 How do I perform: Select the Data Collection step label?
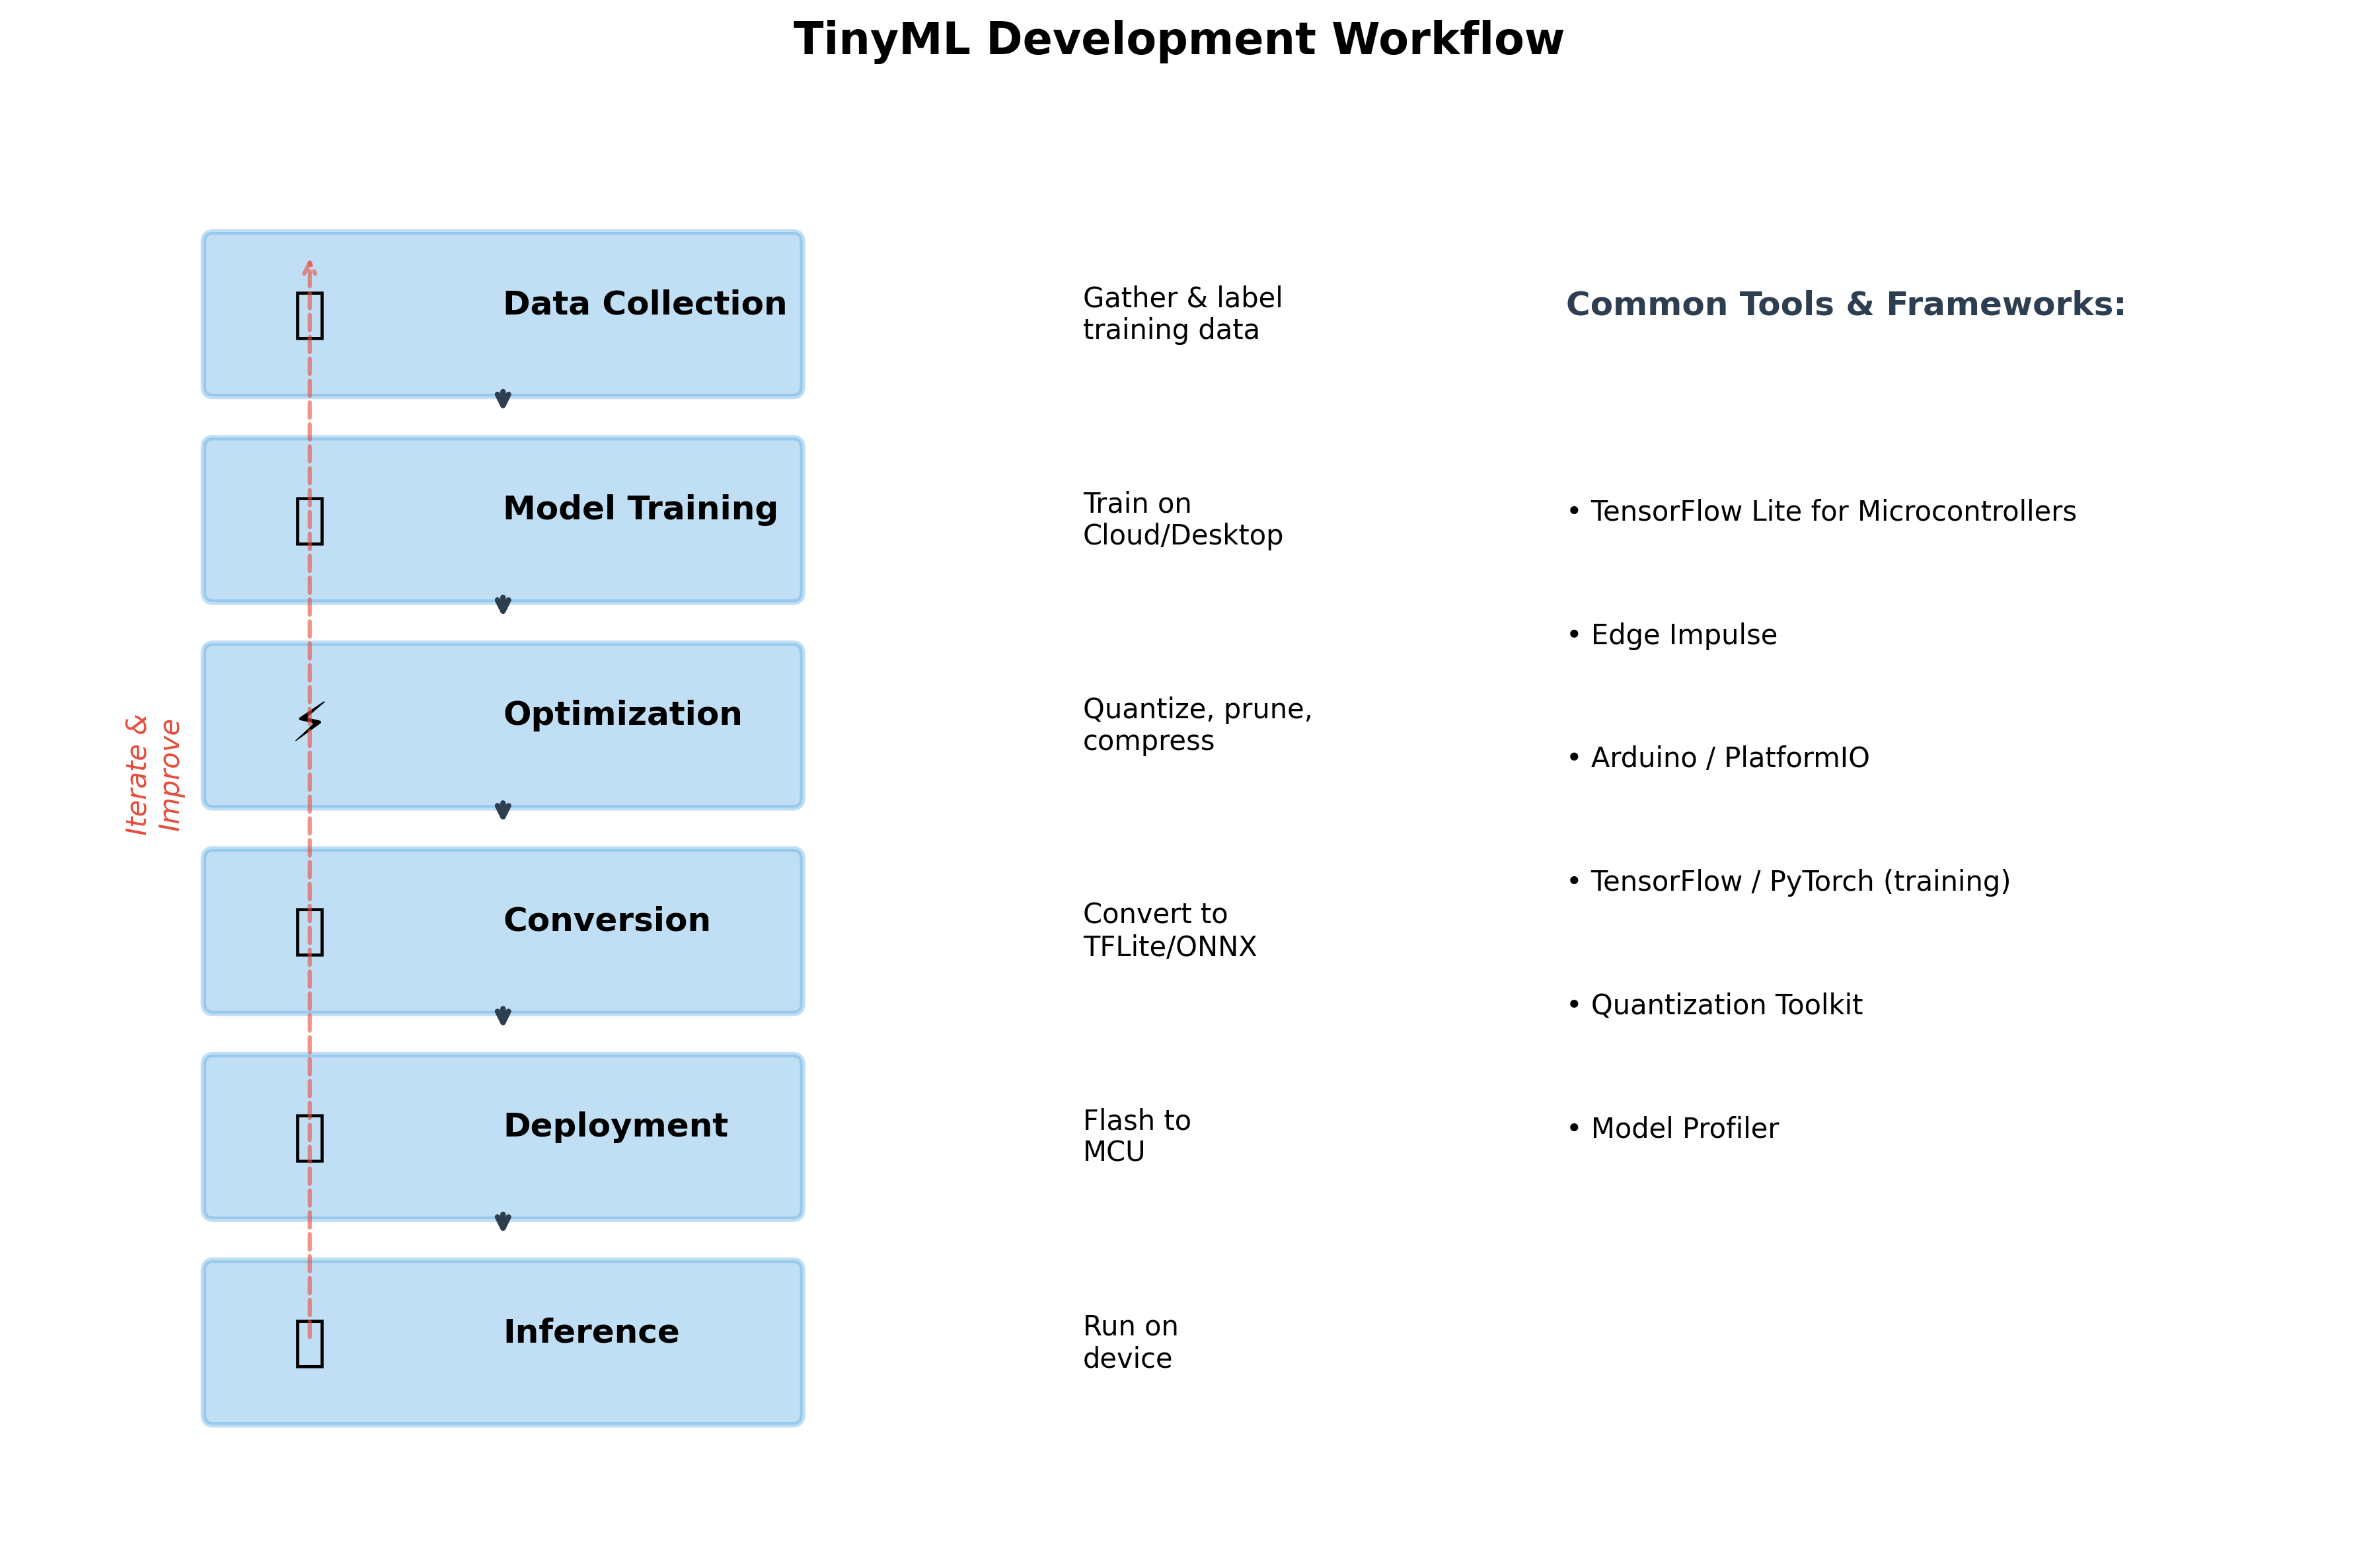click(x=644, y=303)
